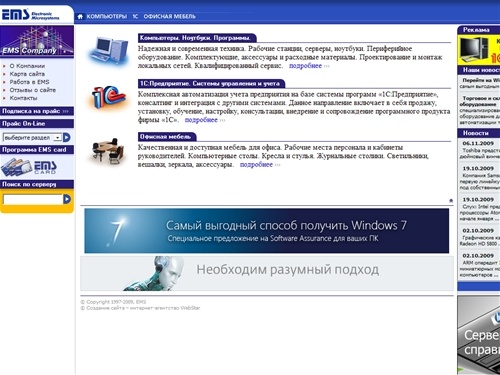The width and height of the screenshot is (500, 375).
Task: Click Программа EMS card header
Action: click(x=37, y=150)
